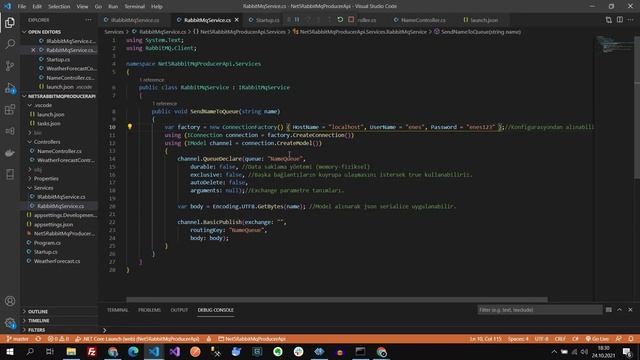Open Program.cs in the explorer tree
This screenshot has height=360, width=640.
pyautogui.click(x=47, y=242)
